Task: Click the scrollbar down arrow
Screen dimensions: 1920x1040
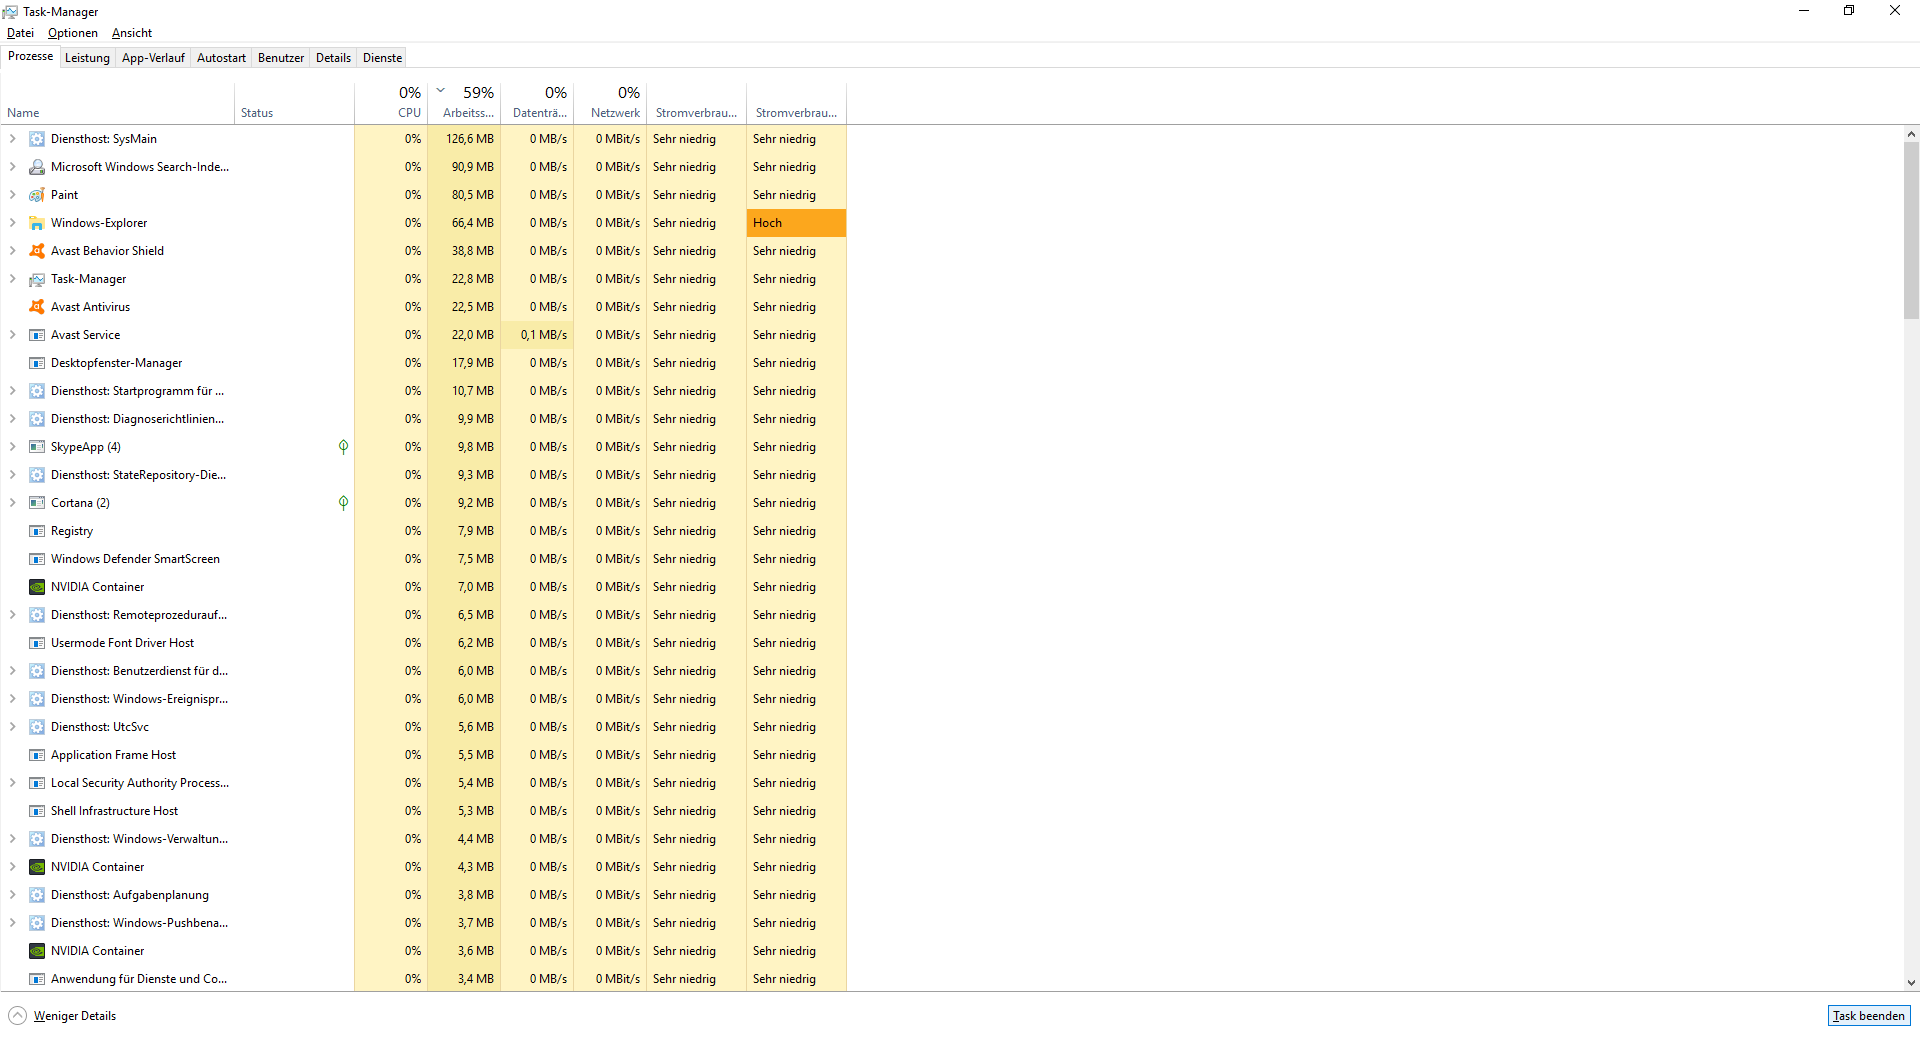Action: point(1911,983)
